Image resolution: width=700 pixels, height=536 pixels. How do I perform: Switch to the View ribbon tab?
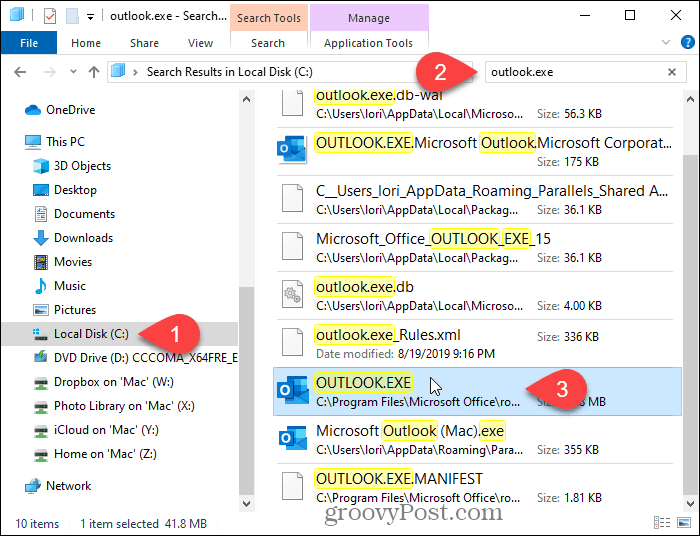coord(200,43)
